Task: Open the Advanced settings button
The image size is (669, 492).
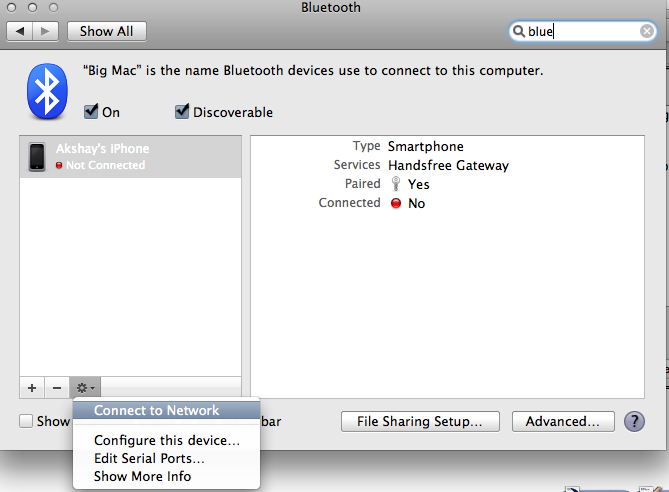Action: [563, 422]
